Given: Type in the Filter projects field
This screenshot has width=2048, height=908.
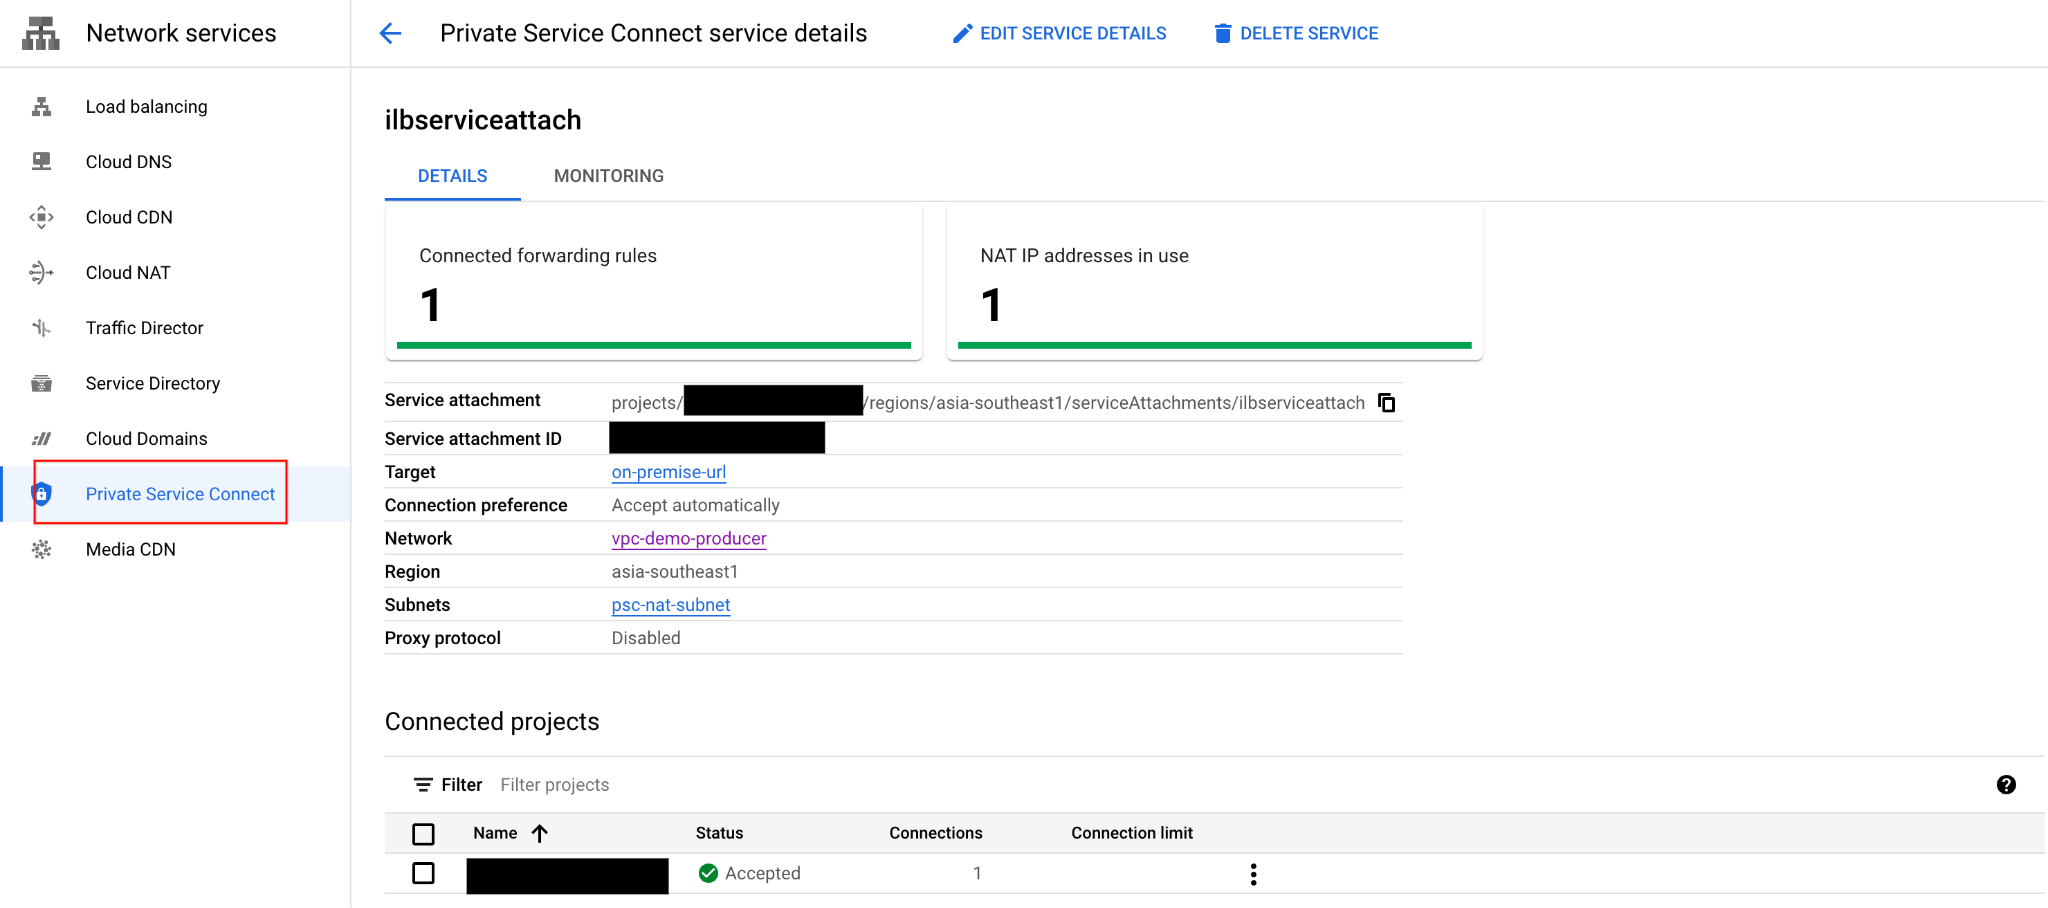Looking at the screenshot, I should pyautogui.click(x=700, y=785).
